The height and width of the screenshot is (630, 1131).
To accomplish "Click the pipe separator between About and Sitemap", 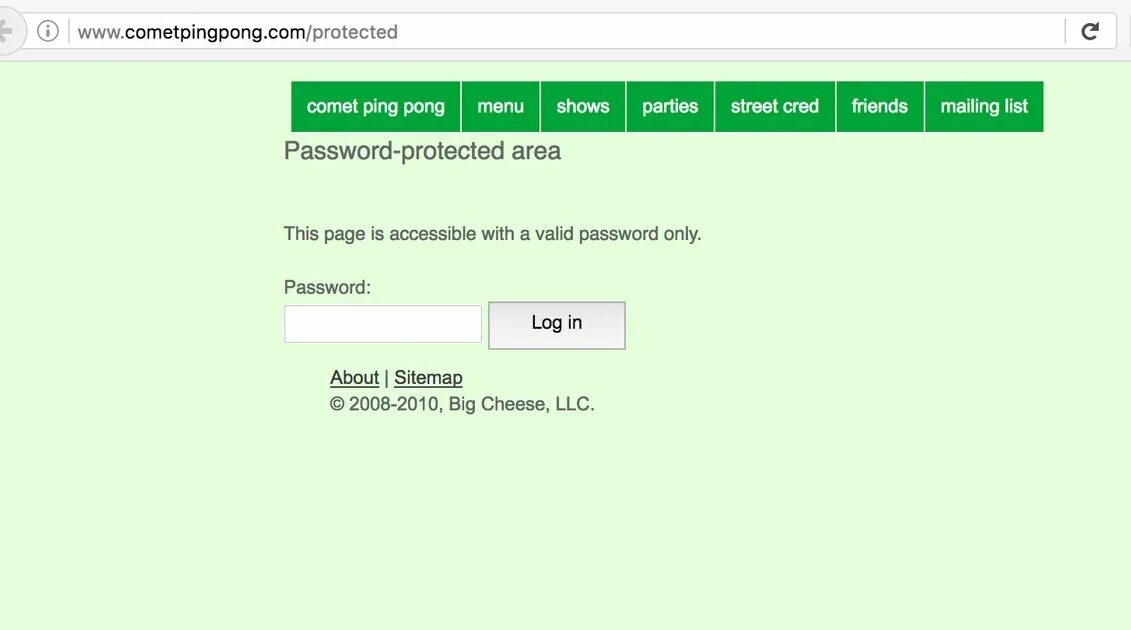I will click(x=387, y=377).
